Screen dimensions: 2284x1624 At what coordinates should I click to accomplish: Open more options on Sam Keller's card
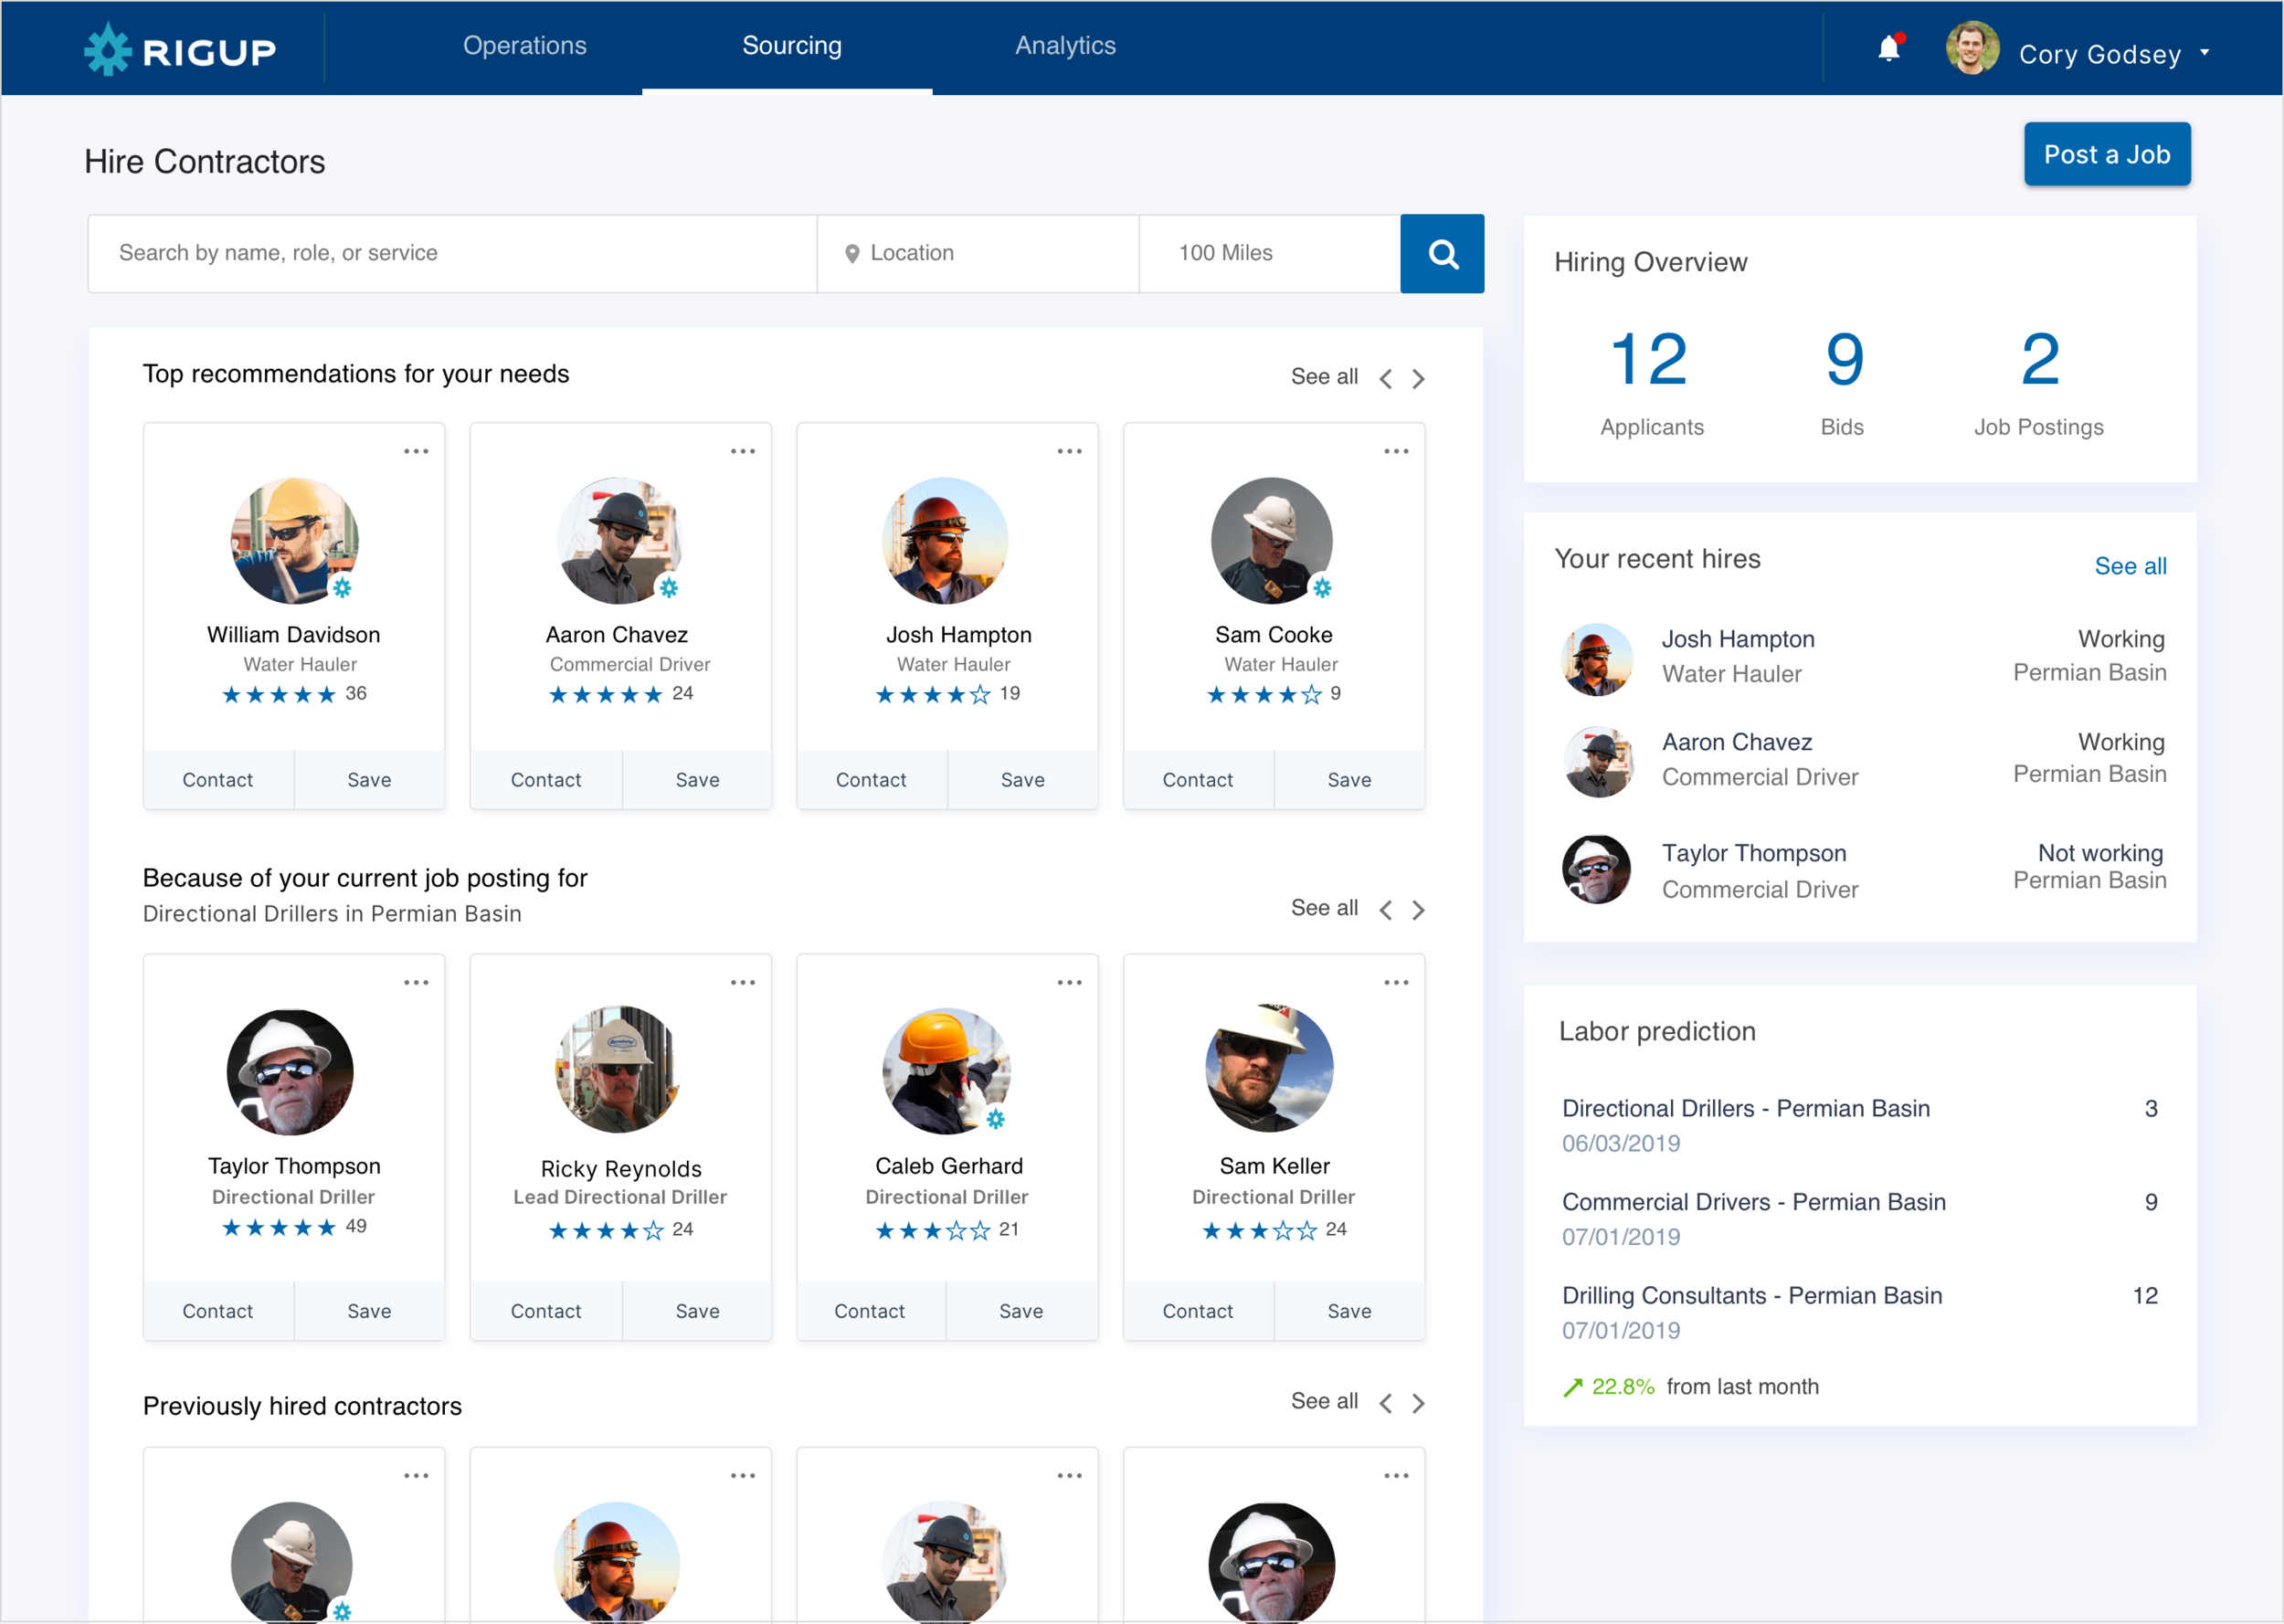click(1397, 982)
